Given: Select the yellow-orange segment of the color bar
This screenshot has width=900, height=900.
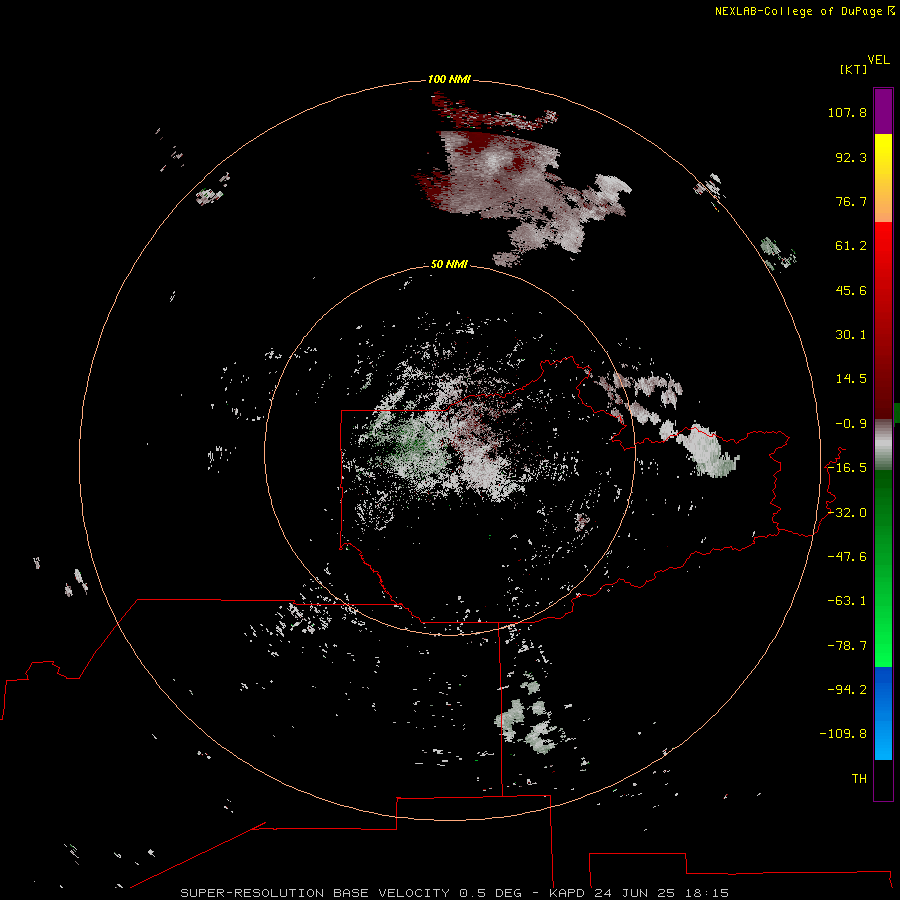Looking at the screenshot, I should [x=883, y=178].
